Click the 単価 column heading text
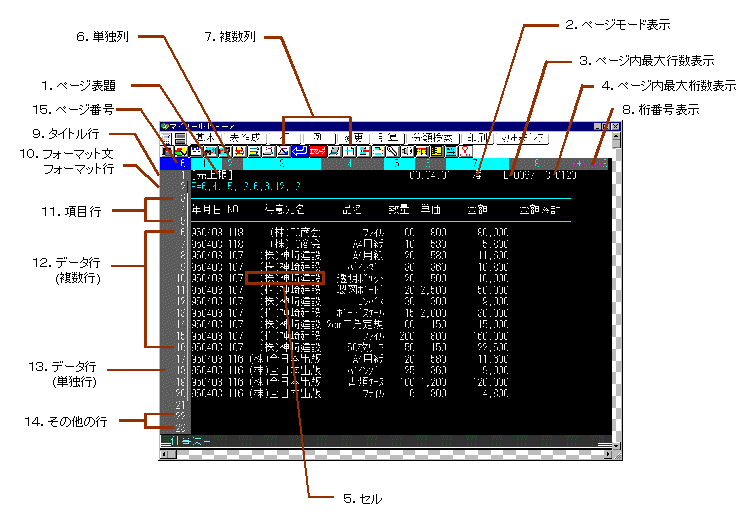Screen dimensions: 752x520 pyautogui.click(x=431, y=210)
